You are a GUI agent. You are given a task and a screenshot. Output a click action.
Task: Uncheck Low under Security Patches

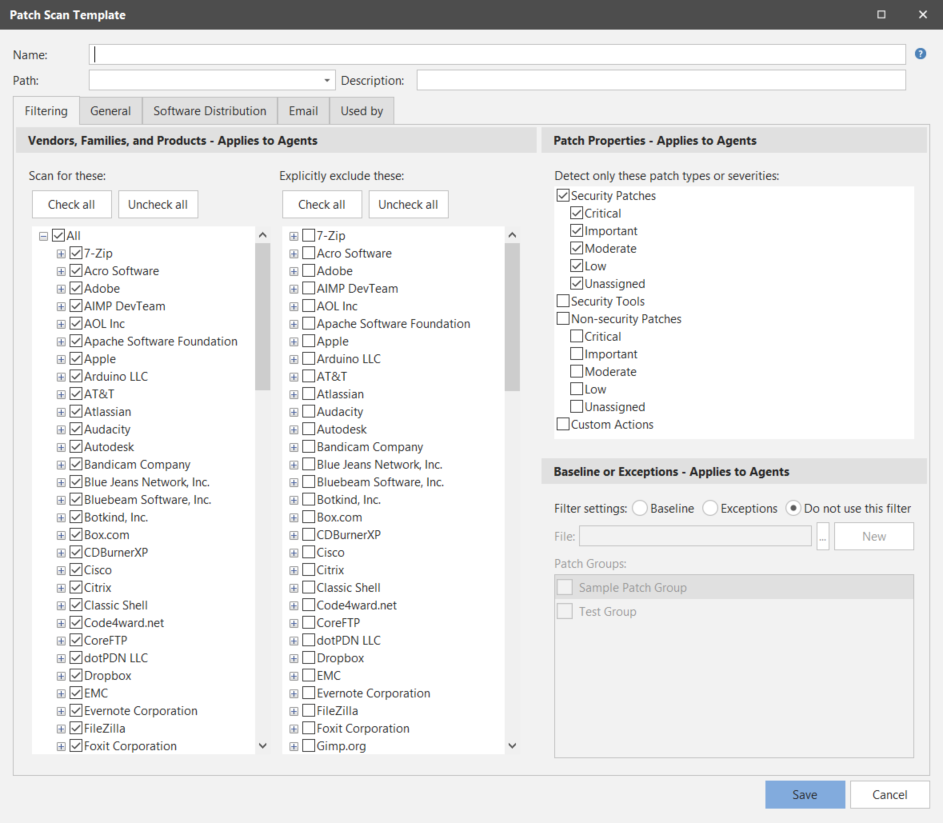[x=577, y=266]
